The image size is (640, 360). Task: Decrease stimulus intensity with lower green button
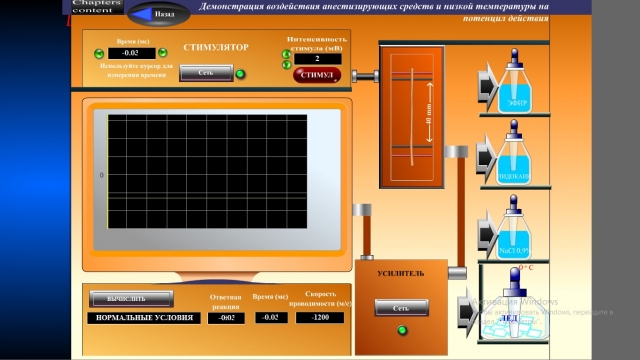(x=286, y=64)
